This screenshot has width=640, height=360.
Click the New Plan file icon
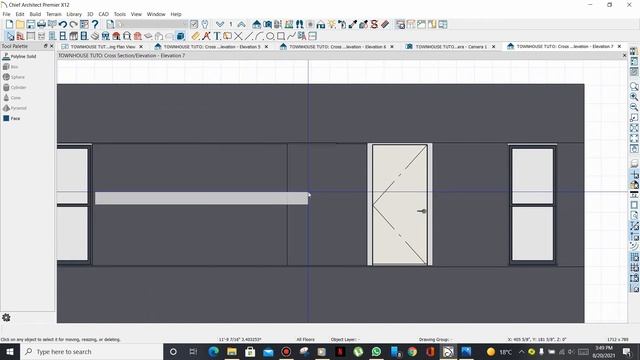pos(9,24)
